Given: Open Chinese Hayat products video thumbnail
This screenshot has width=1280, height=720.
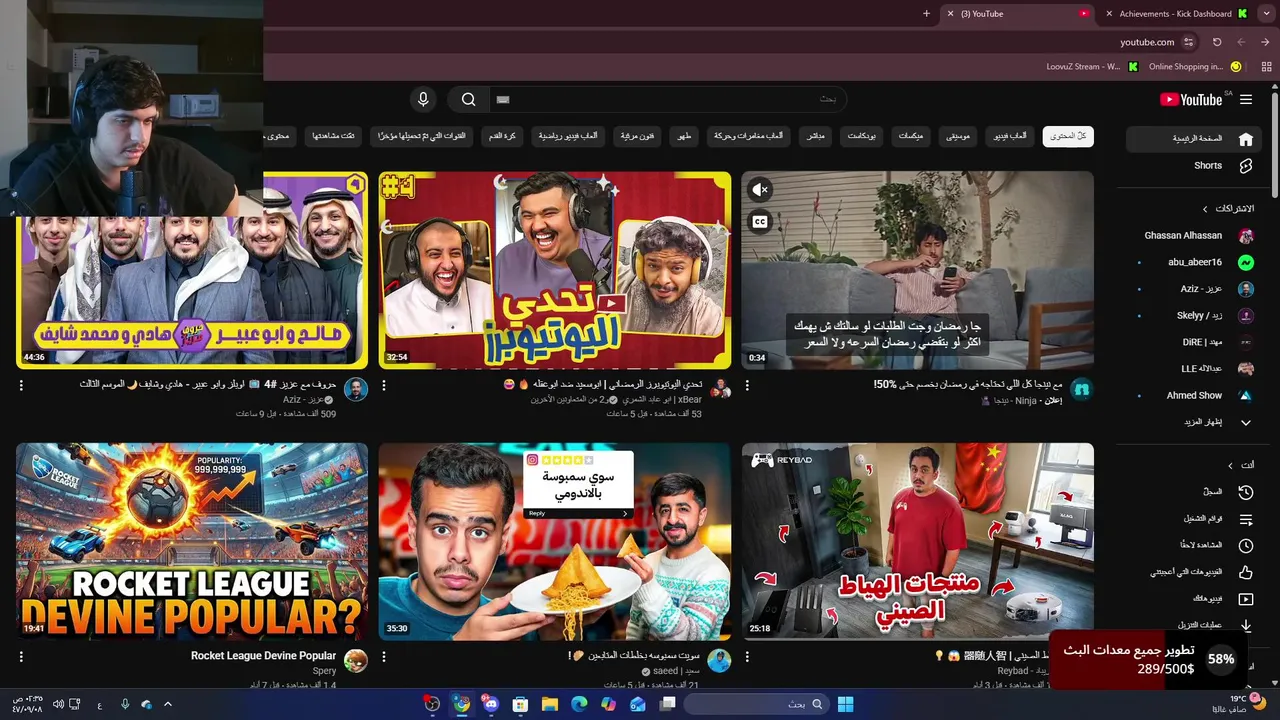Looking at the screenshot, I should tap(917, 541).
